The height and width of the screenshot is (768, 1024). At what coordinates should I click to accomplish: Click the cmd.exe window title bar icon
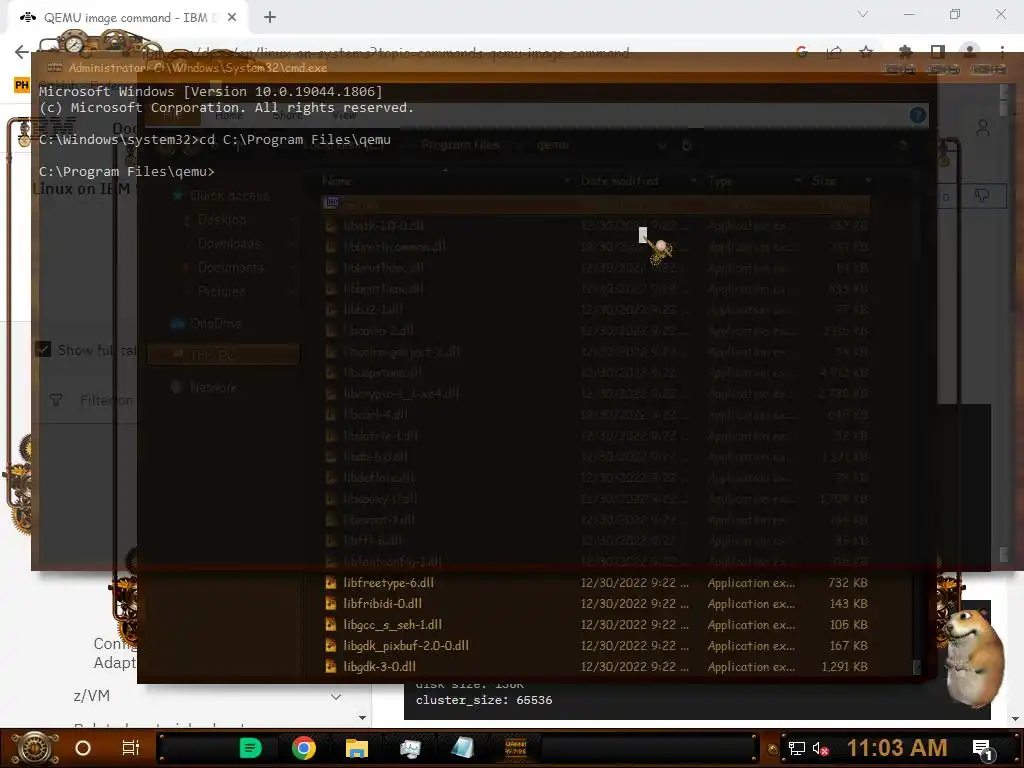point(55,67)
